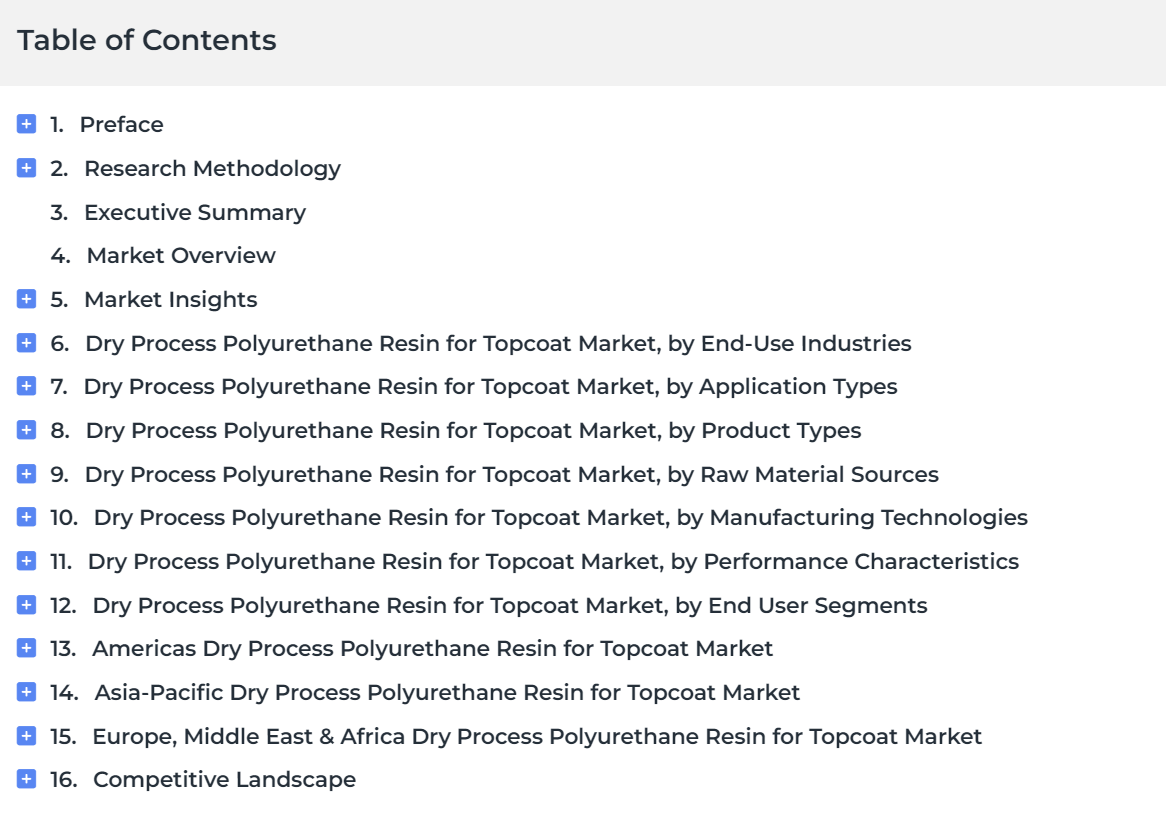The width and height of the screenshot is (1166, 815).
Task: Select the Market Overview entry
Action: tap(181, 256)
